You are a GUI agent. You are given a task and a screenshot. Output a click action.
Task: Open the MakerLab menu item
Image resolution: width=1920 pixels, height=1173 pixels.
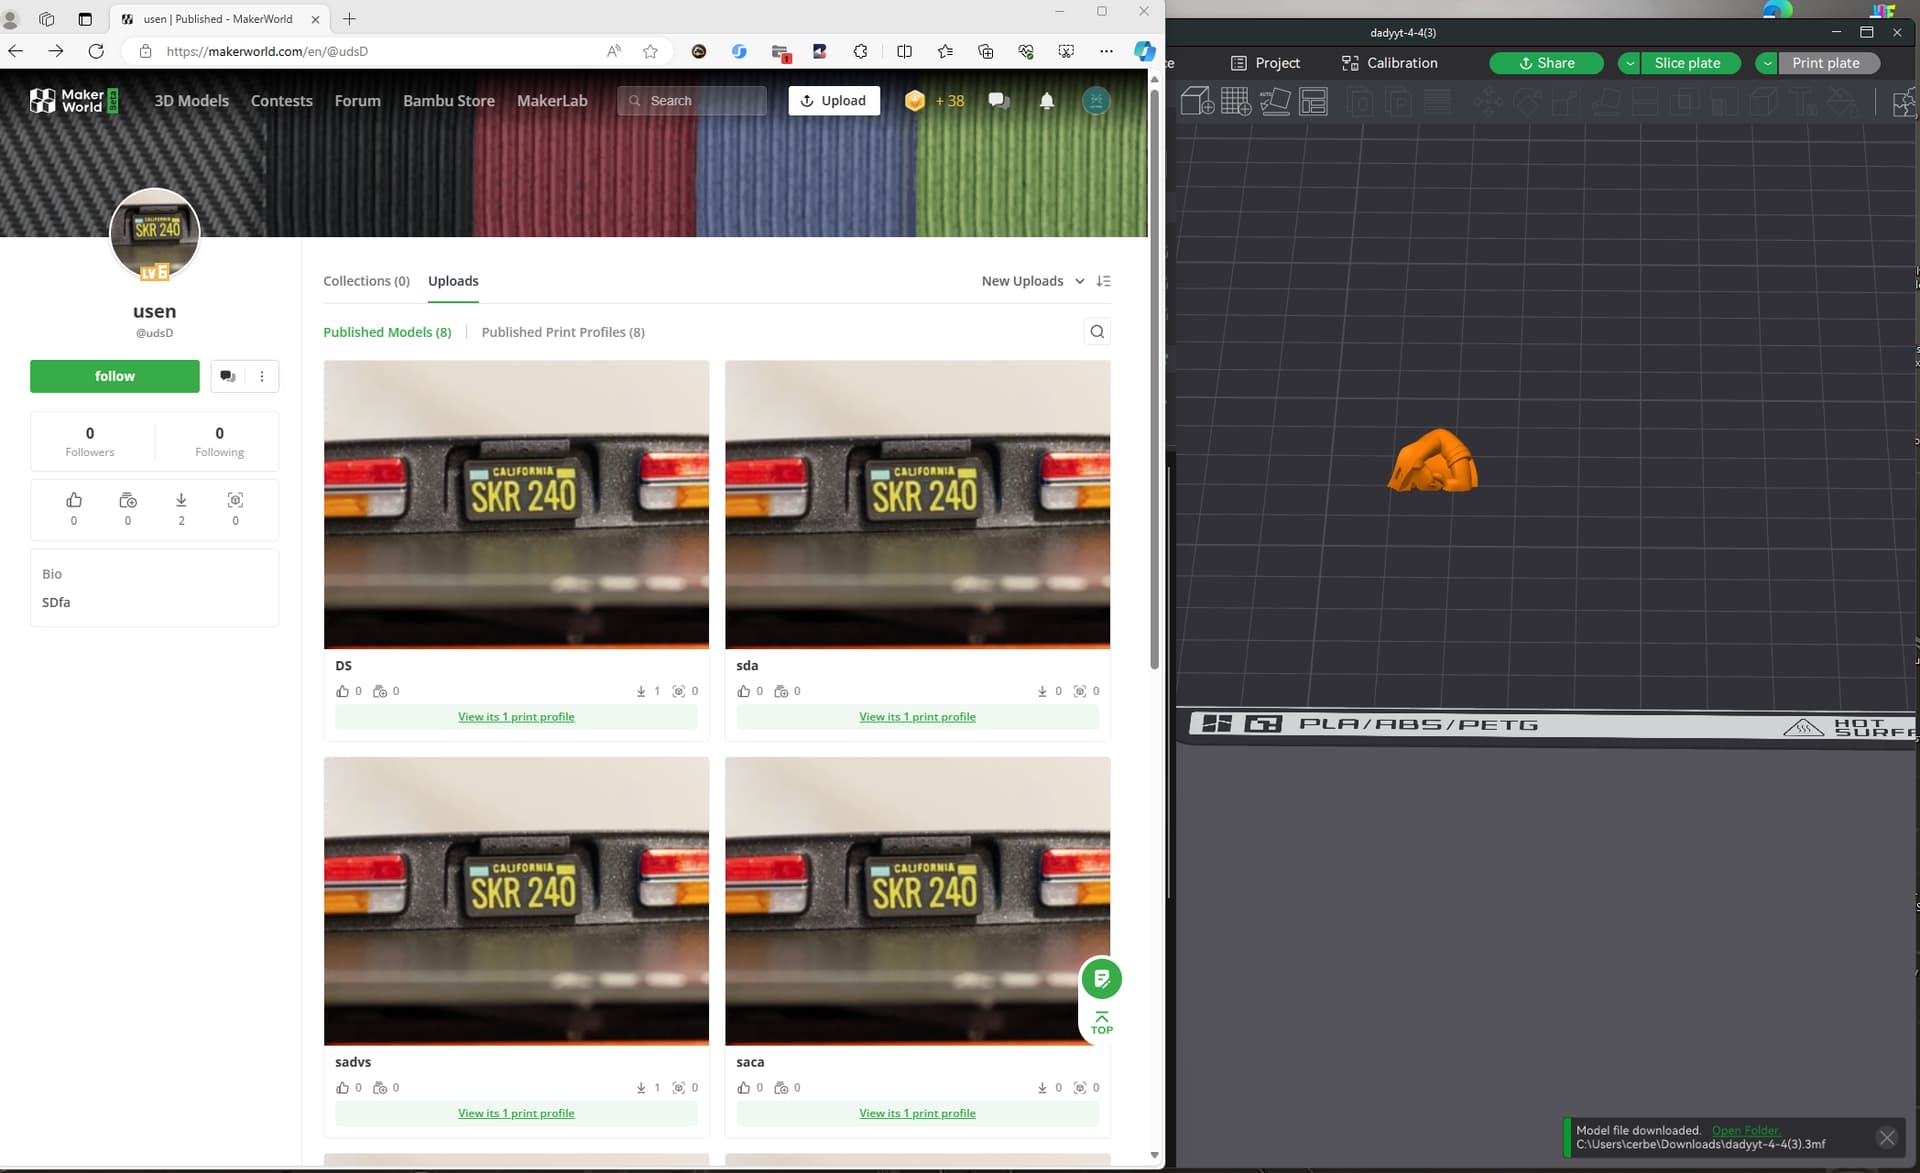(x=552, y=100)
